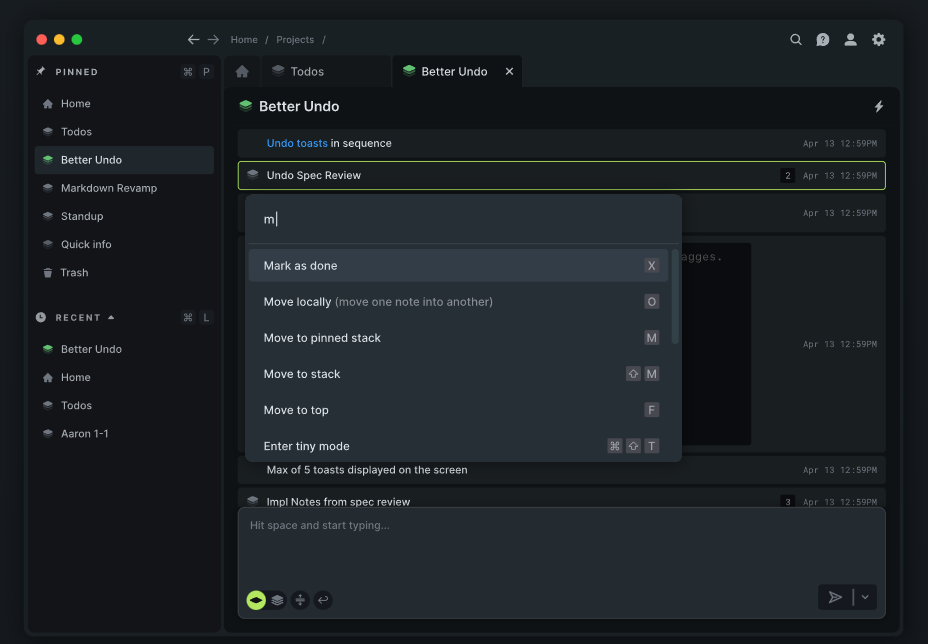This screenshot has width=928, height=644.
Task: Expand the Undo Spec Review note
Action: point(314,175)
